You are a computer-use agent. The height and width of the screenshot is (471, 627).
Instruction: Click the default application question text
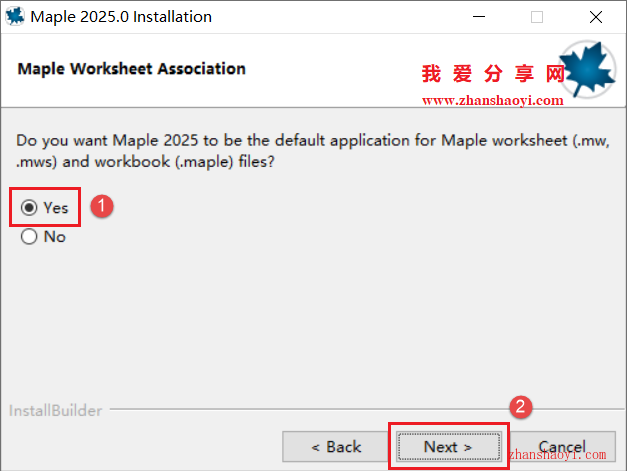coord(313,151)
